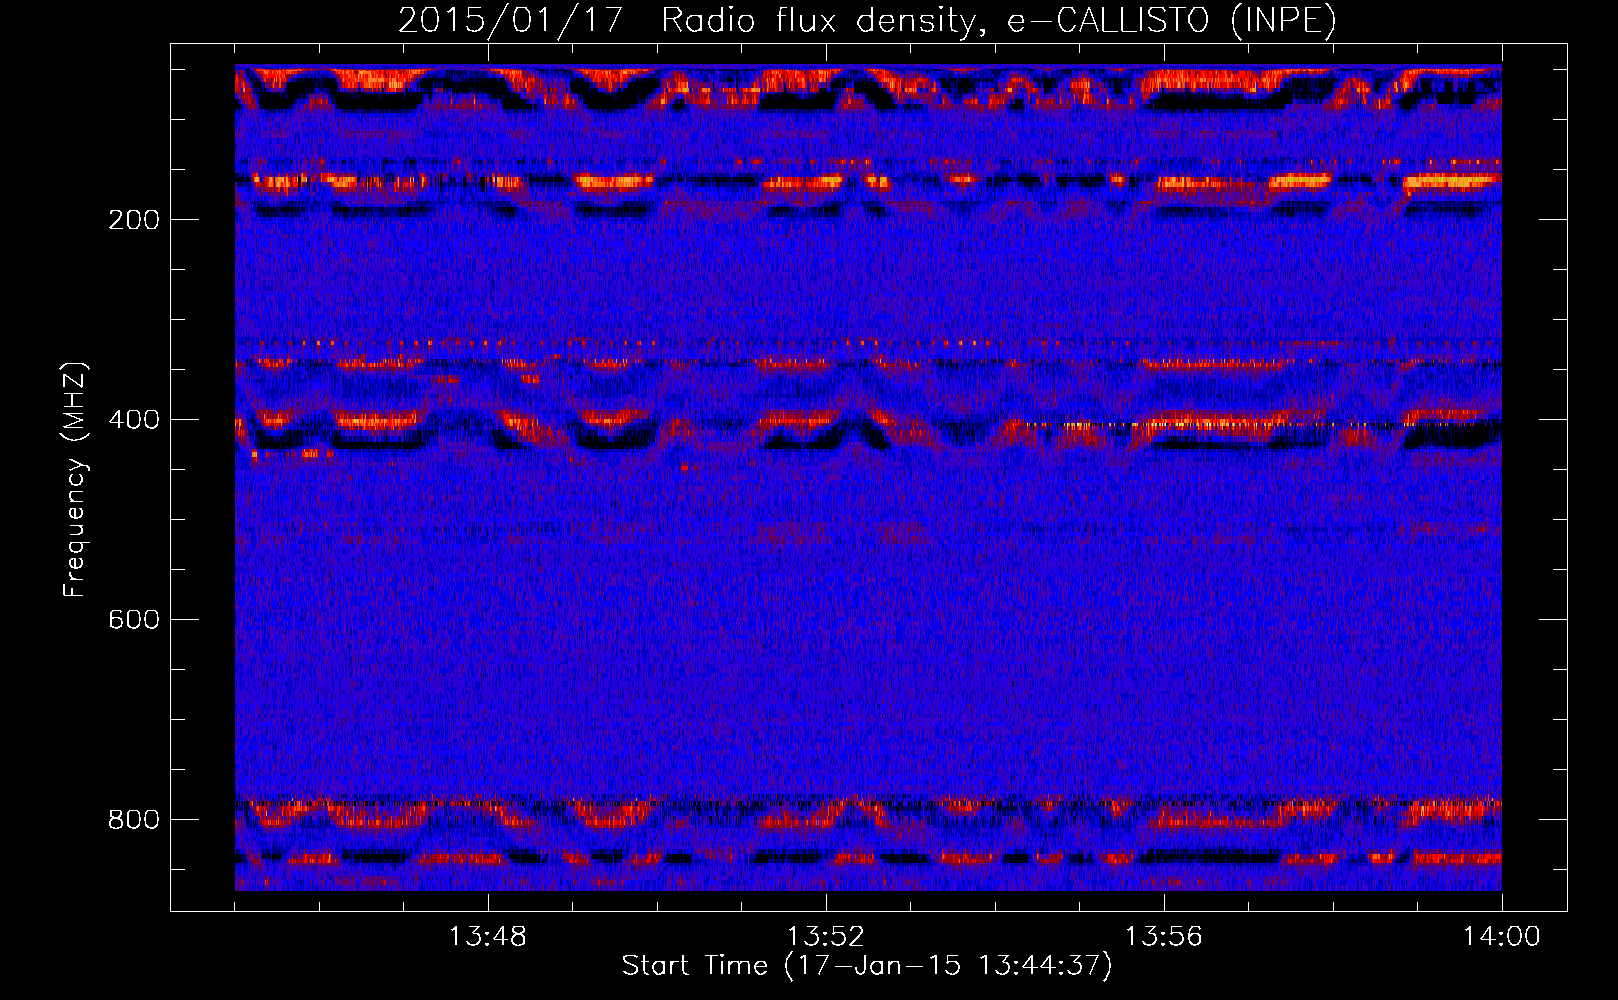The image size is (1618, 1000).
Task: Click the "Frequency (MHZ)" axis label
Action: 75,479
